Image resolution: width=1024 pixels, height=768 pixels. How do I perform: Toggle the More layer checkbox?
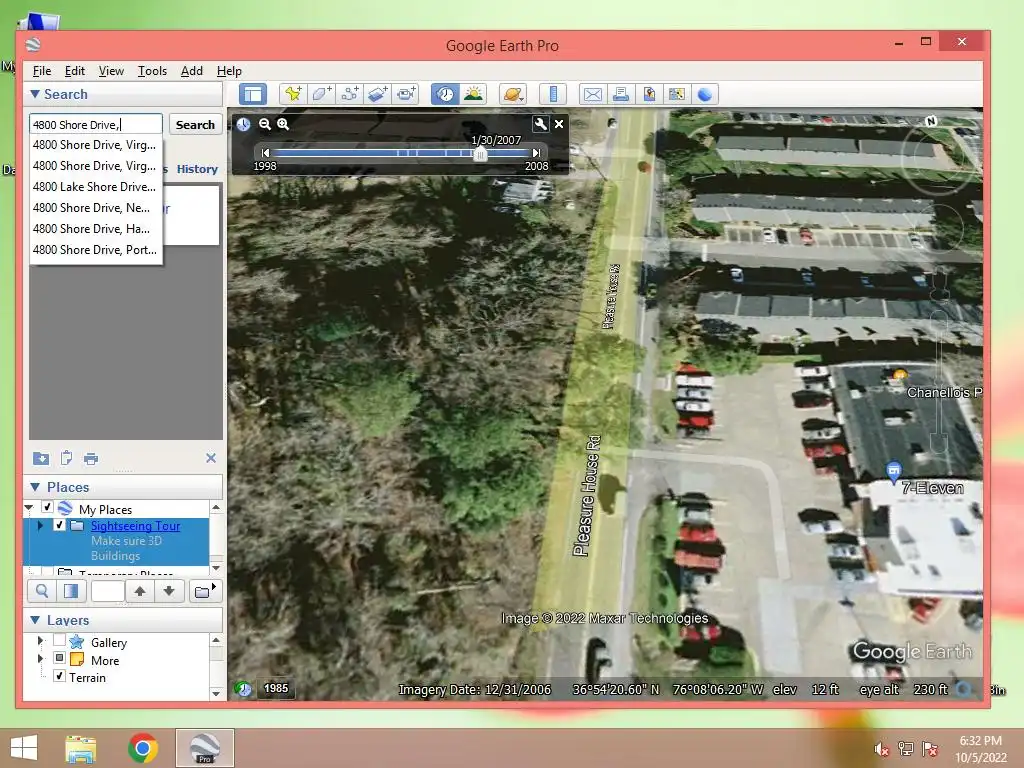click(59, 658)
